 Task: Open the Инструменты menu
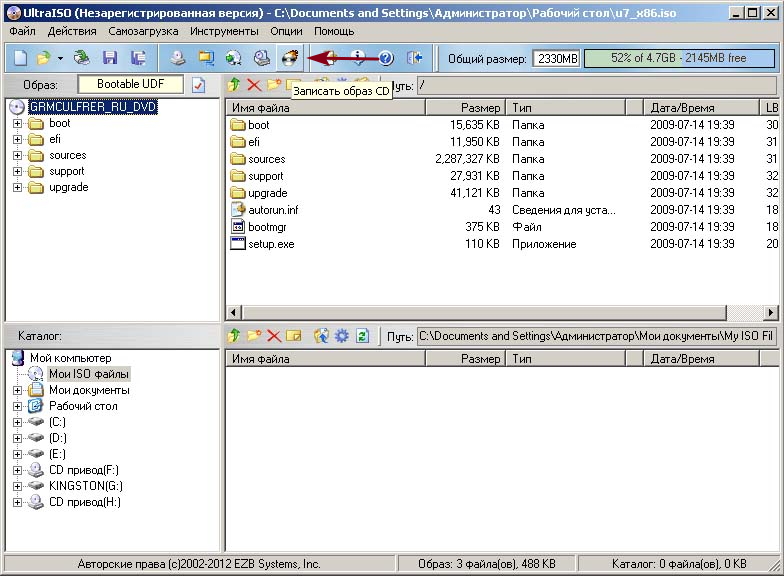coord(224,31)
